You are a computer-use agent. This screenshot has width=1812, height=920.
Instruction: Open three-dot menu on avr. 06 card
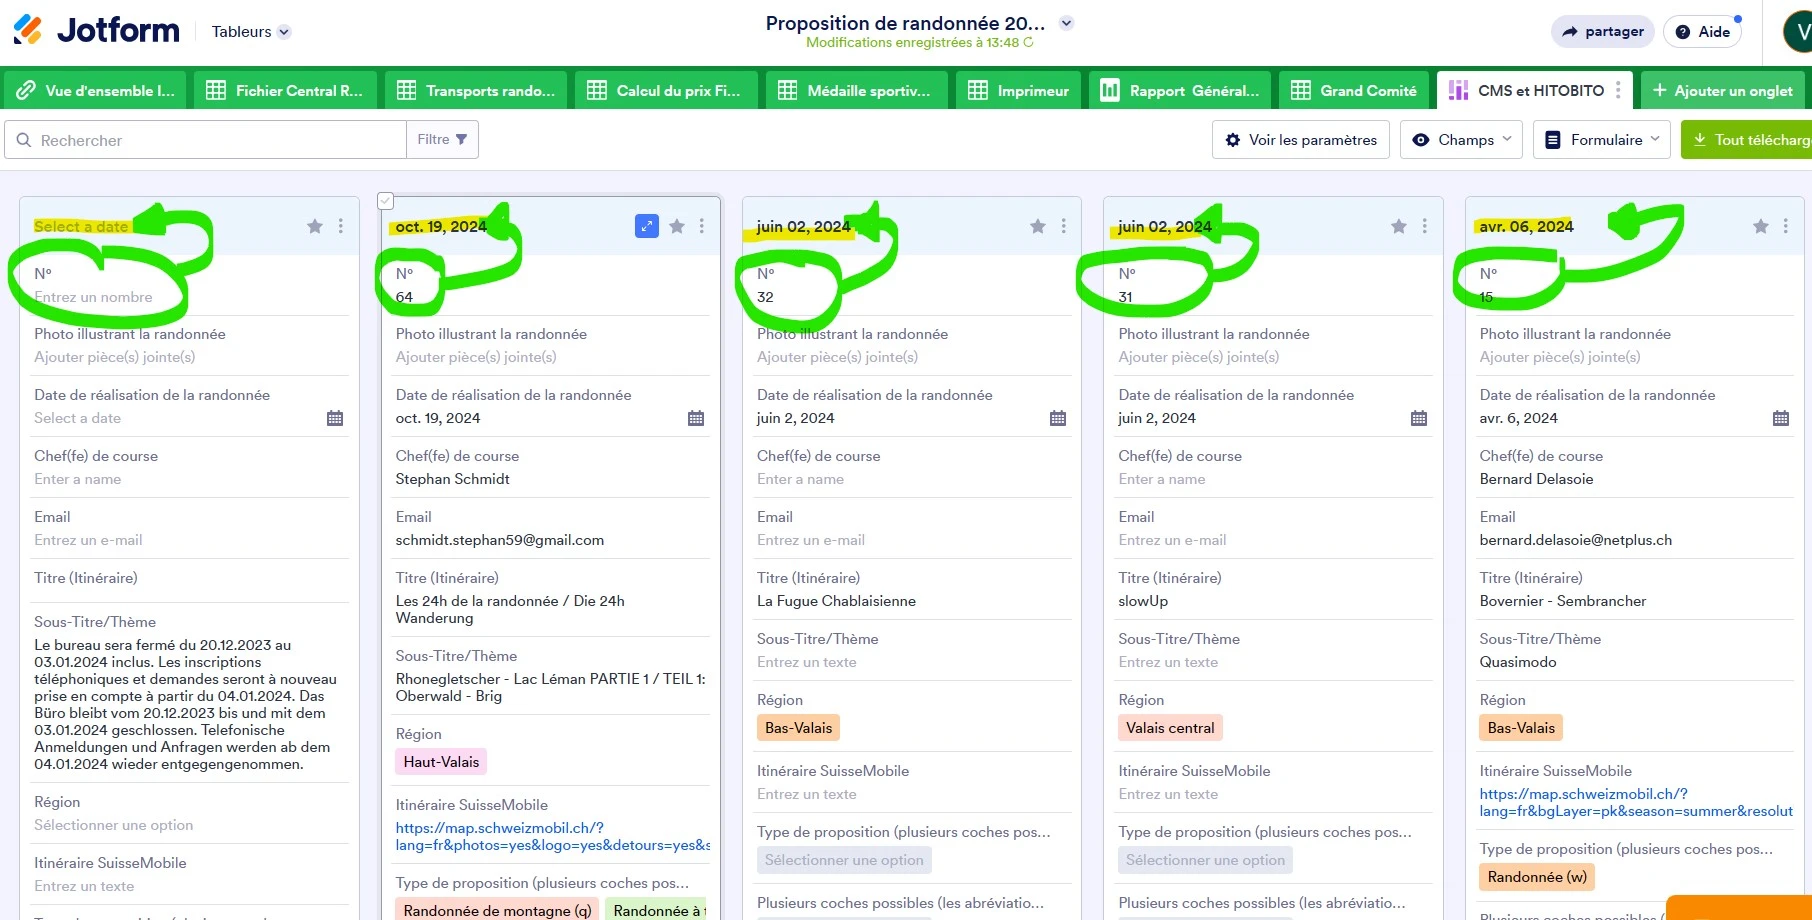(1786, 226)
